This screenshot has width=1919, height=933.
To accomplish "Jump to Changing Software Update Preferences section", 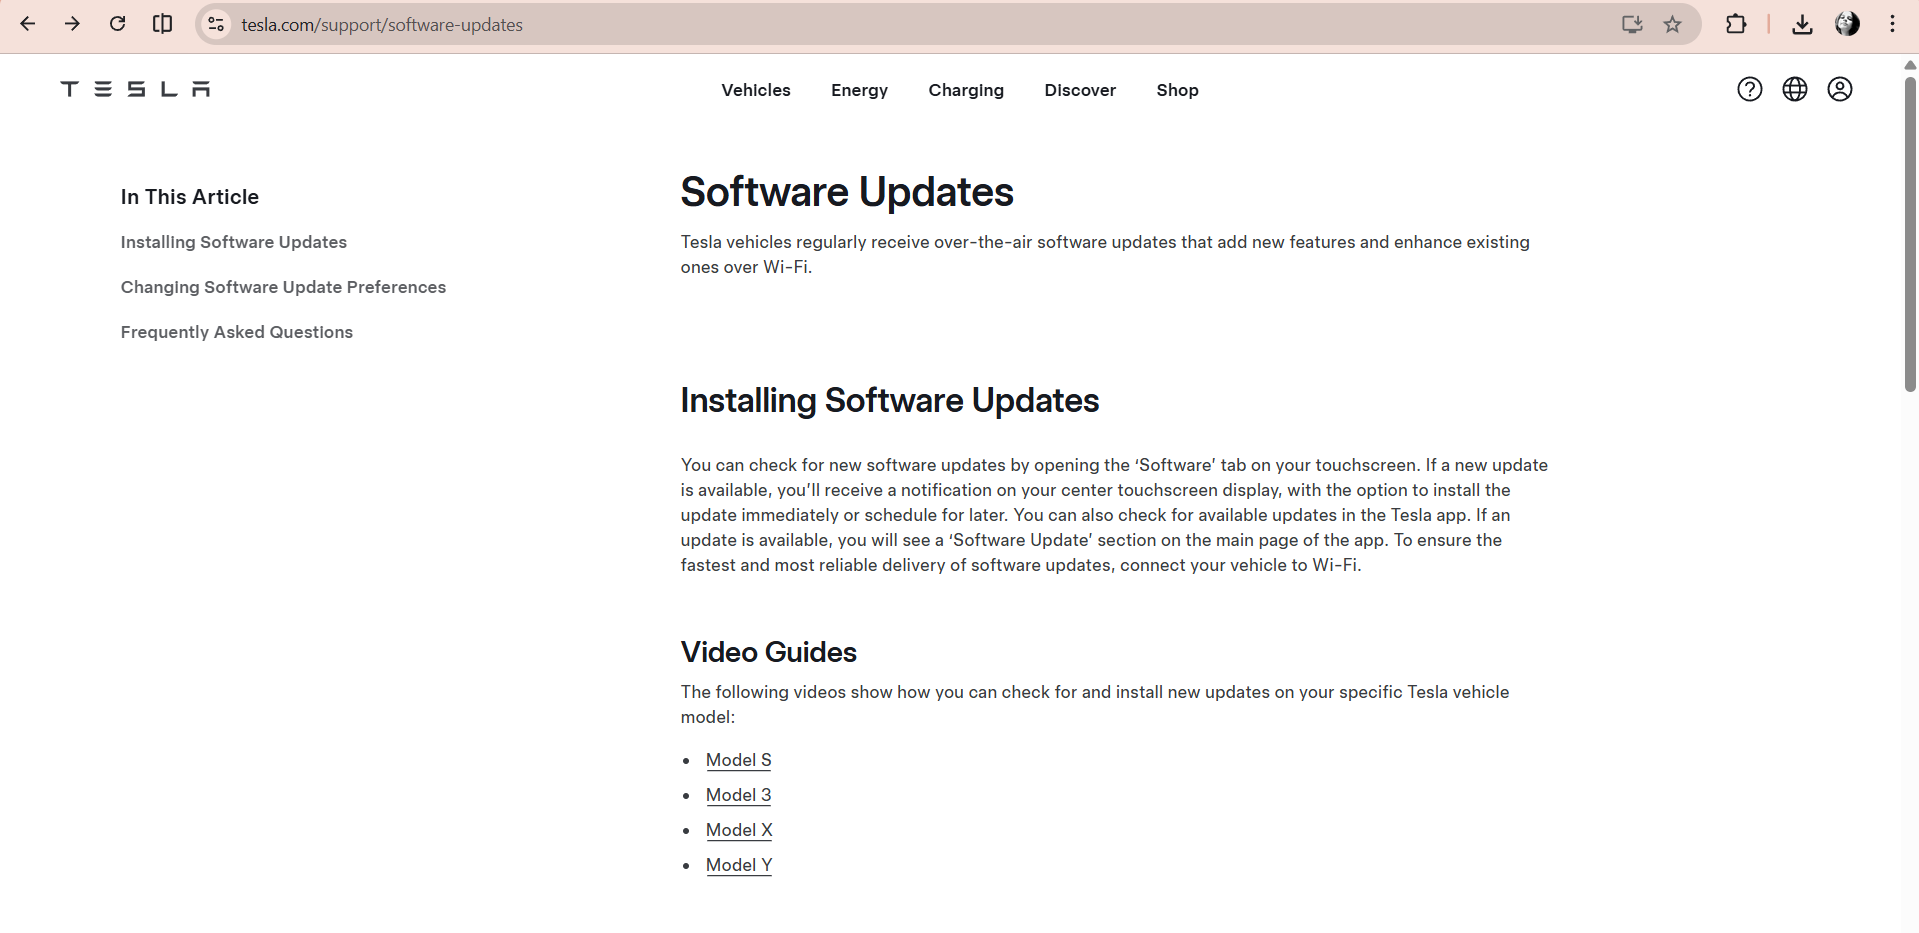I will point(283,287).
